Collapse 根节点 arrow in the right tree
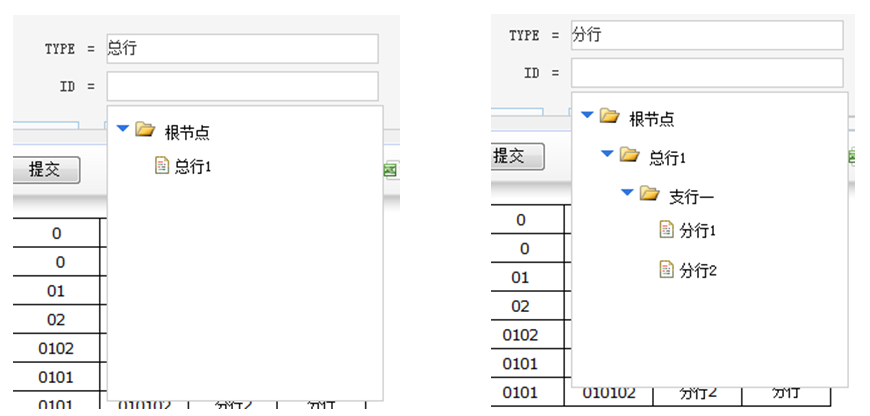The width and height of the screenshot is (870, 416). [587, 116]
